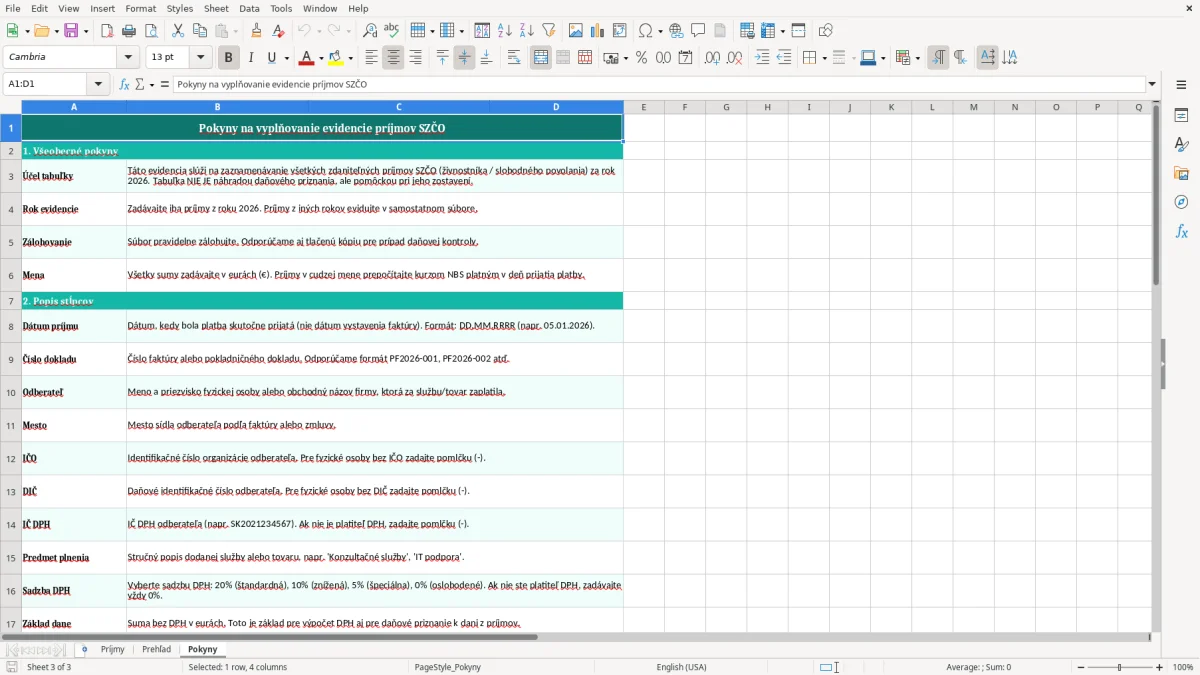1200x675 pixels.
Task: Open sidebar Properties panel
Action: pos(1182,116)
